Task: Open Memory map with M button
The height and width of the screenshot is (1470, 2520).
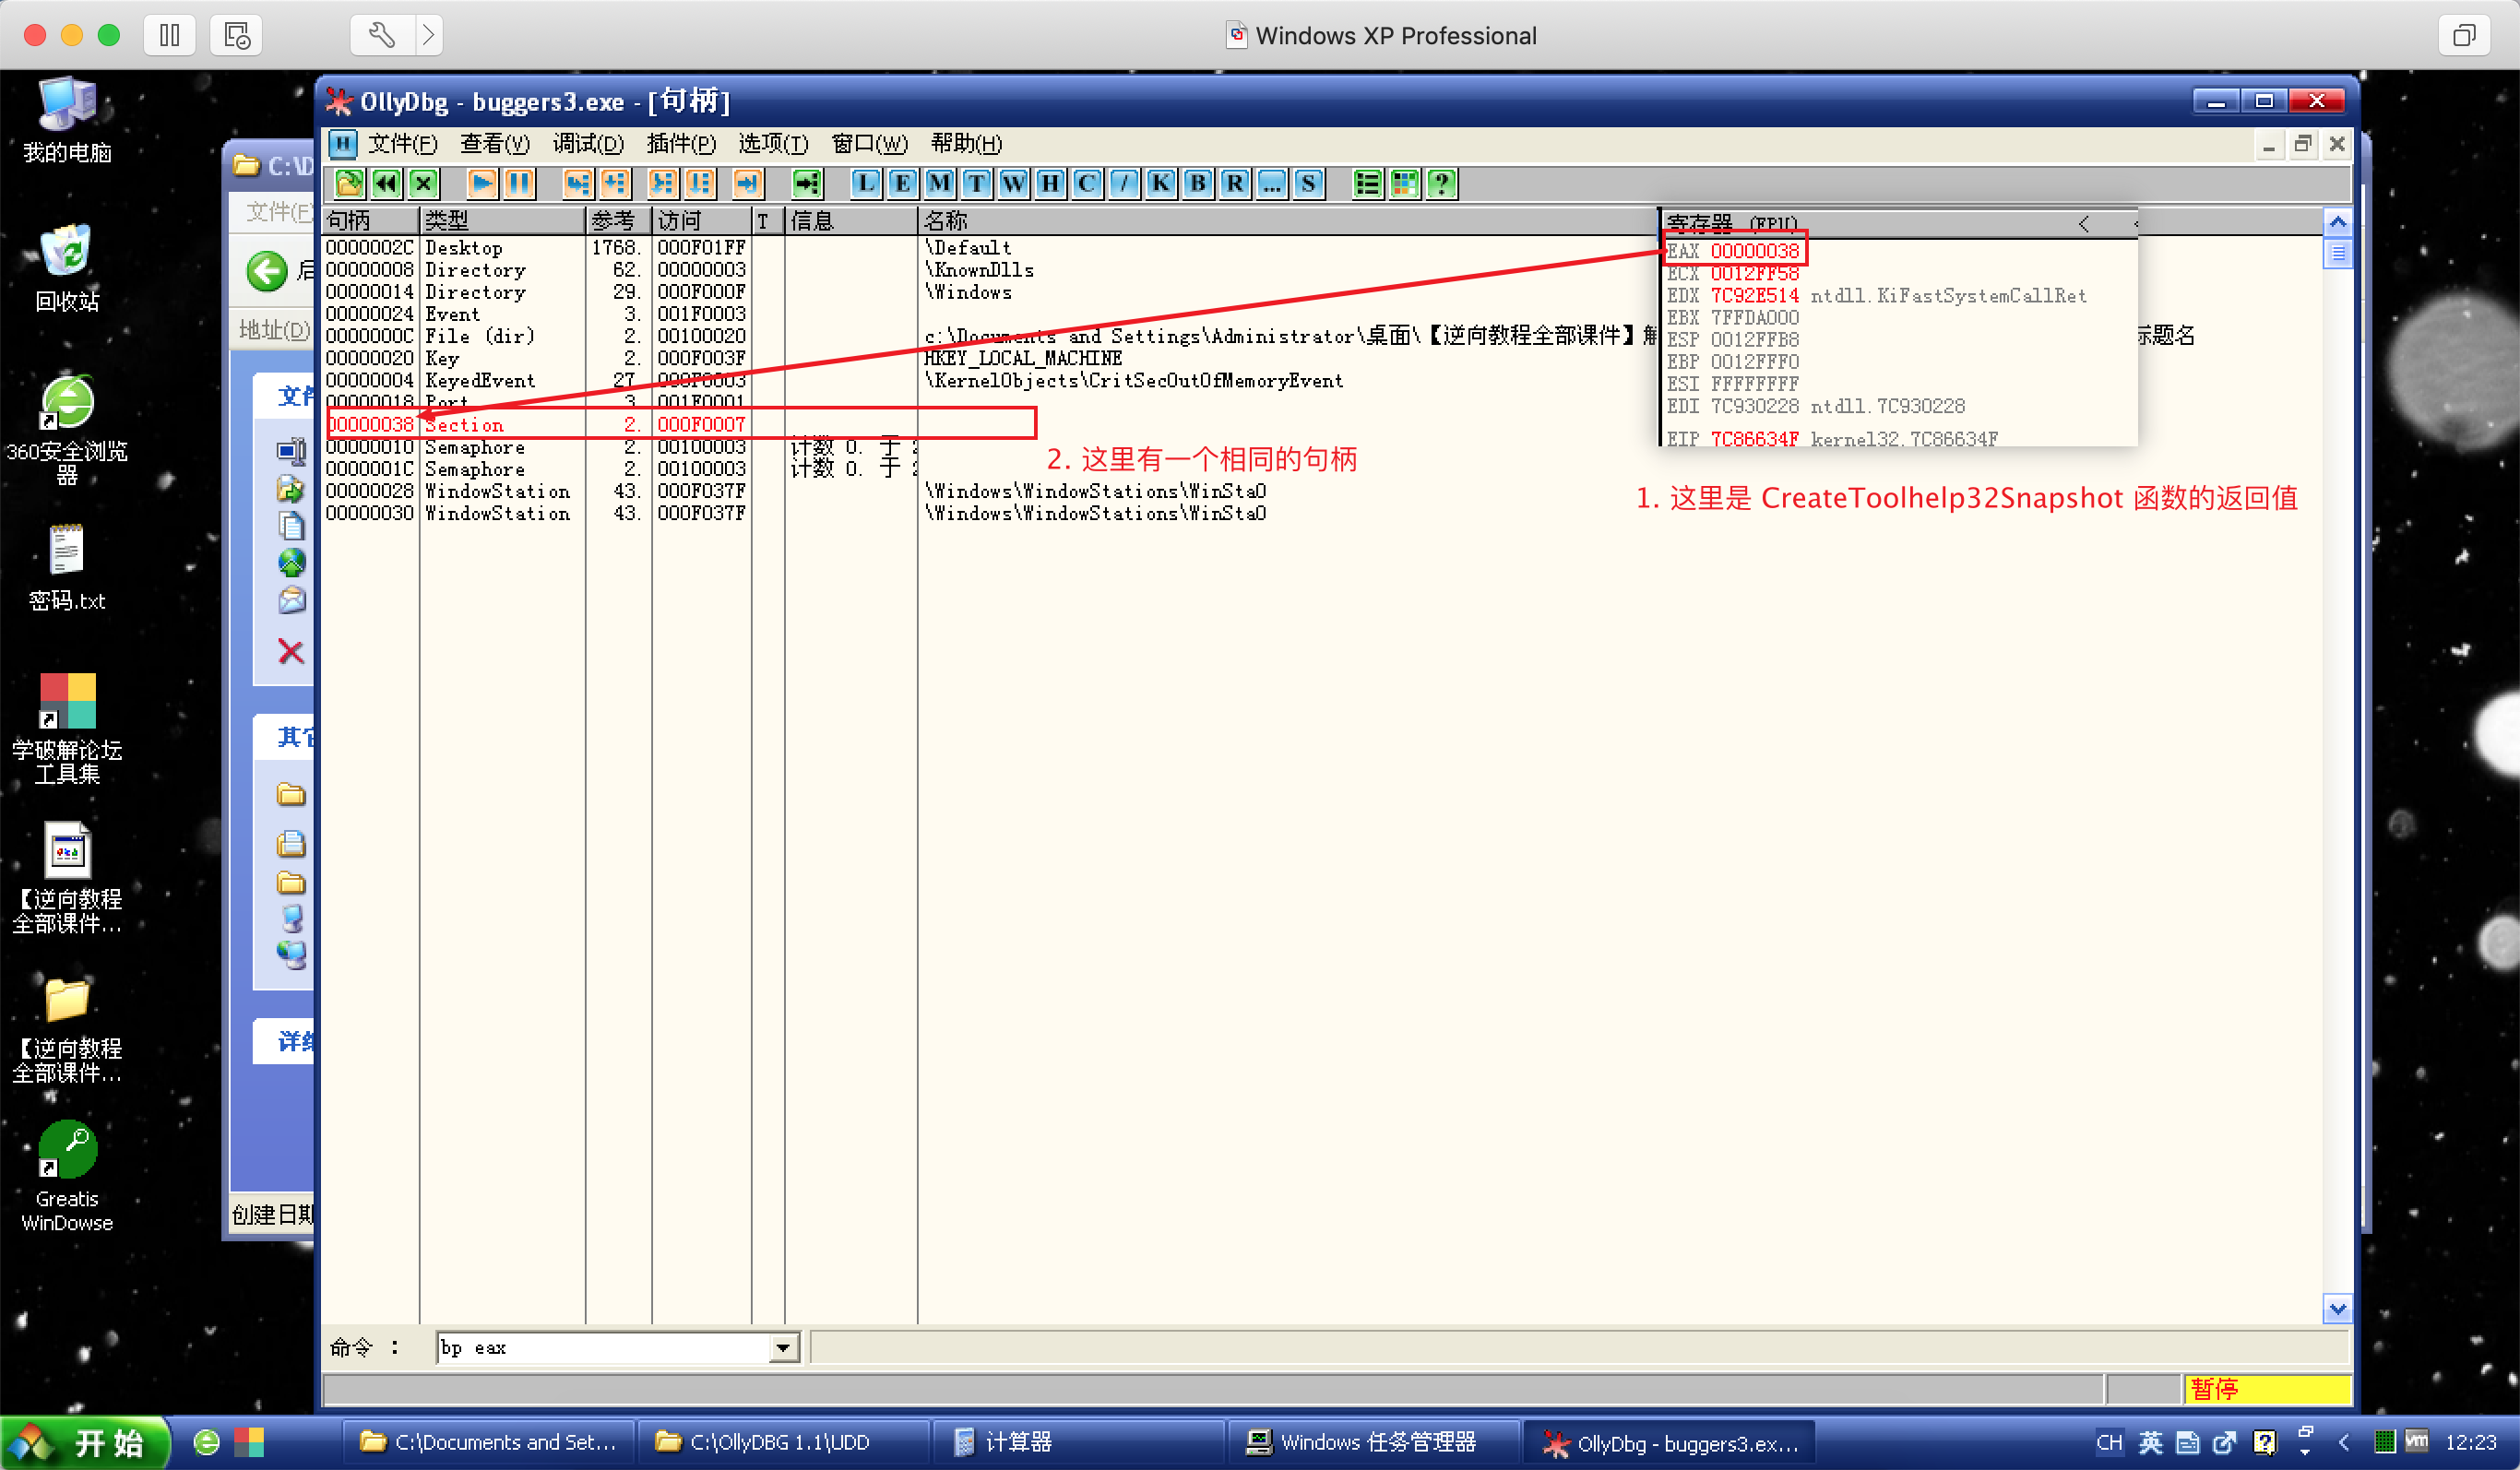Action: tap(939, 183)
